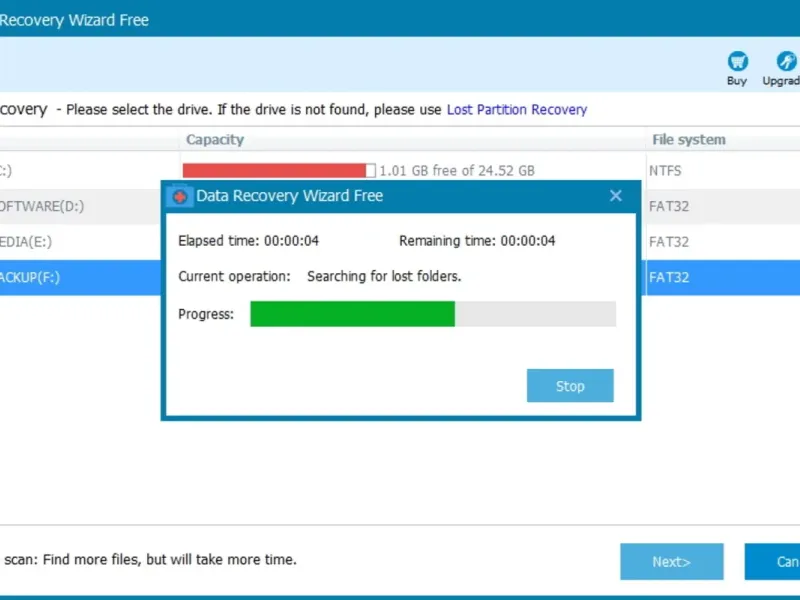Image resolution: width=800 pixels, height=600 pixels.
Task: Click FAT32 cell in the MEDIA(E:) row
Action: click(x=669, y=242)
